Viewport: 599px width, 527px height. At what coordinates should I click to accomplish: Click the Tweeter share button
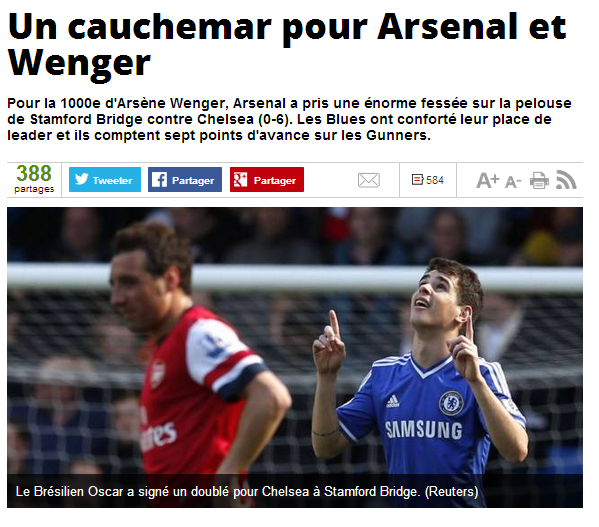pyautogui.click(x=105, y=179)
